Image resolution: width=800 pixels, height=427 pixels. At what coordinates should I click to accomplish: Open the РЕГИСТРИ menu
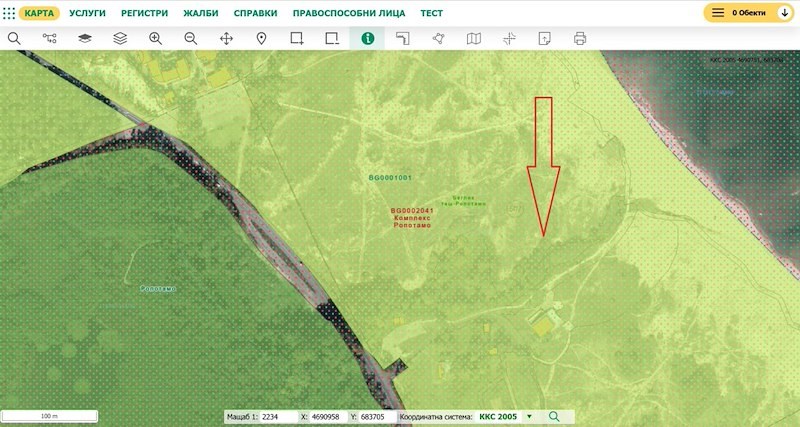coord(145,13)
